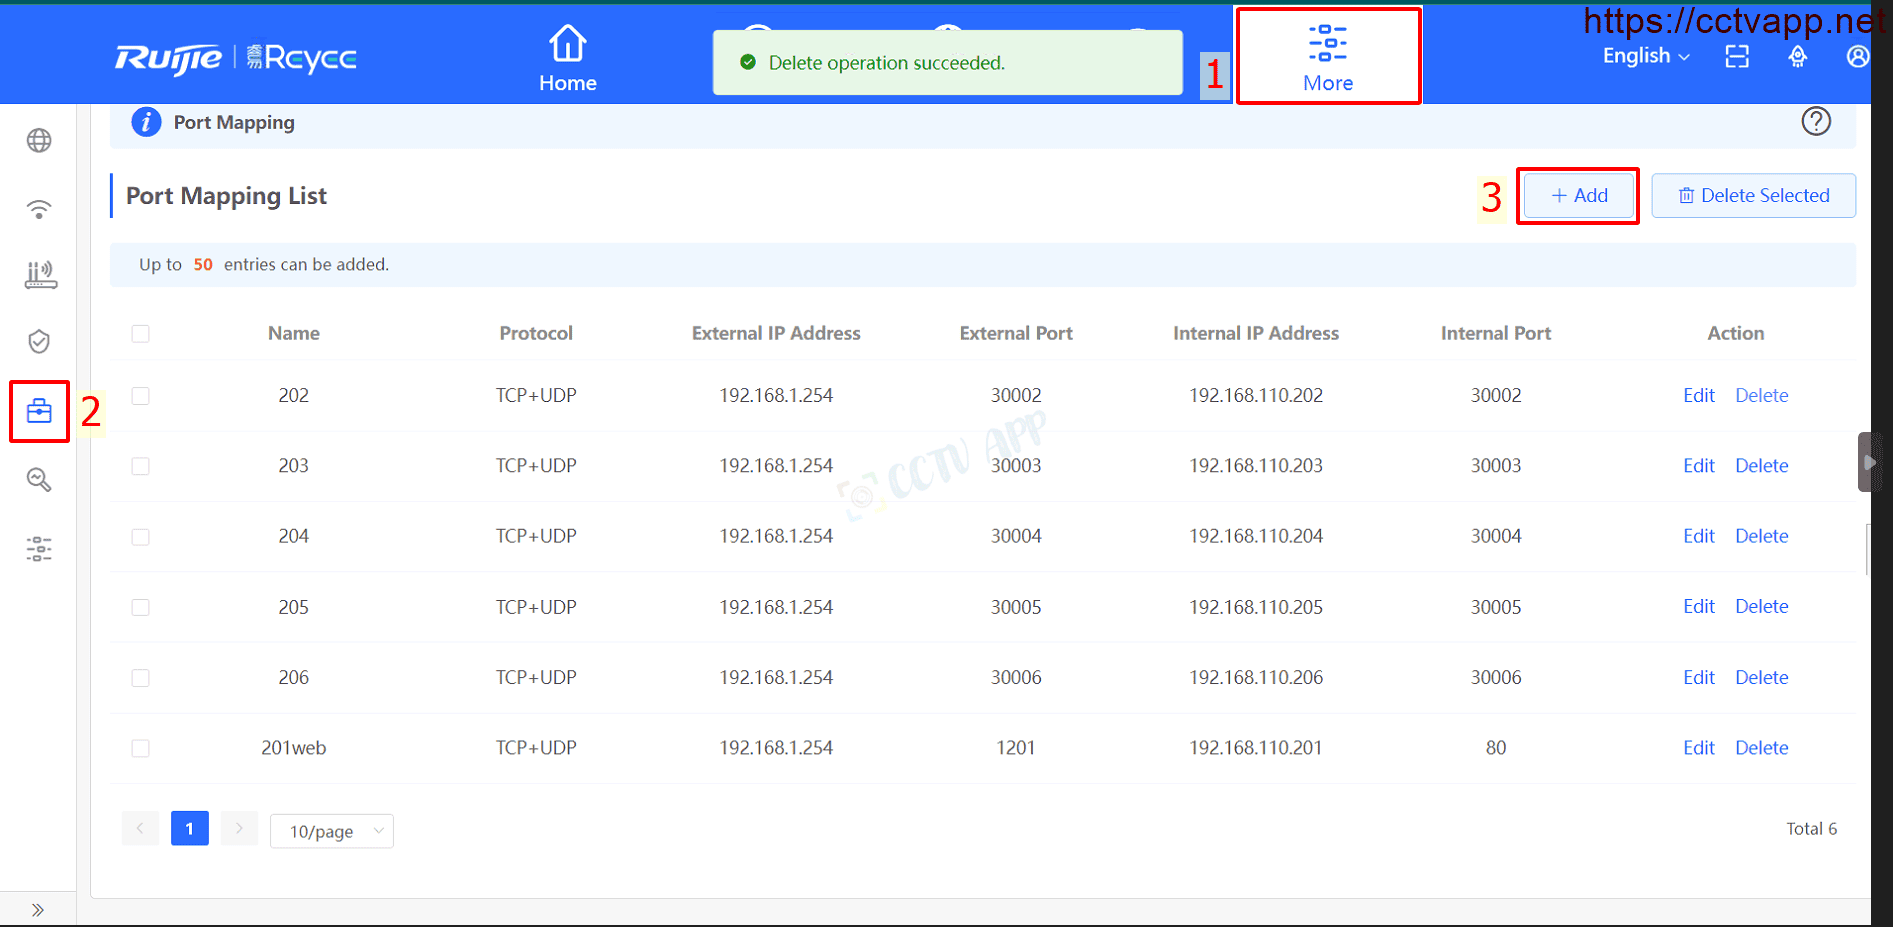Click Edit link for entry 204
1893x927 pixels.
click(x=1698, y=537)
